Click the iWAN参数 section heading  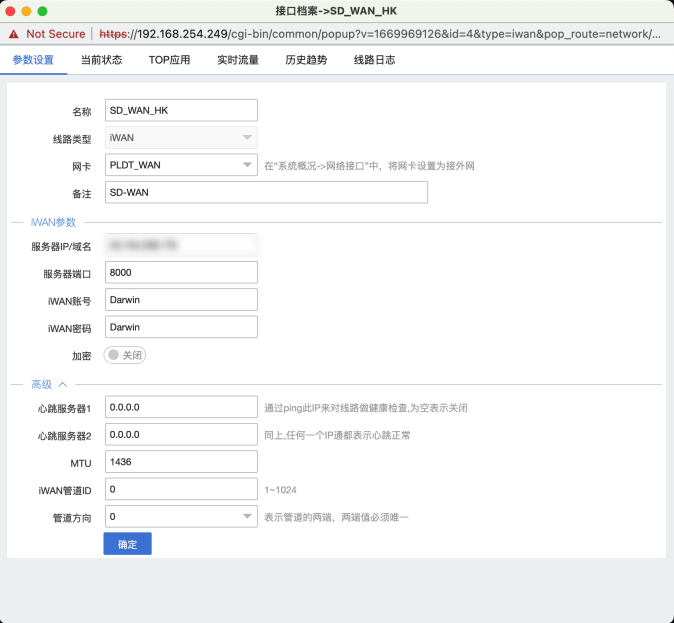click(x=53, y=222)
